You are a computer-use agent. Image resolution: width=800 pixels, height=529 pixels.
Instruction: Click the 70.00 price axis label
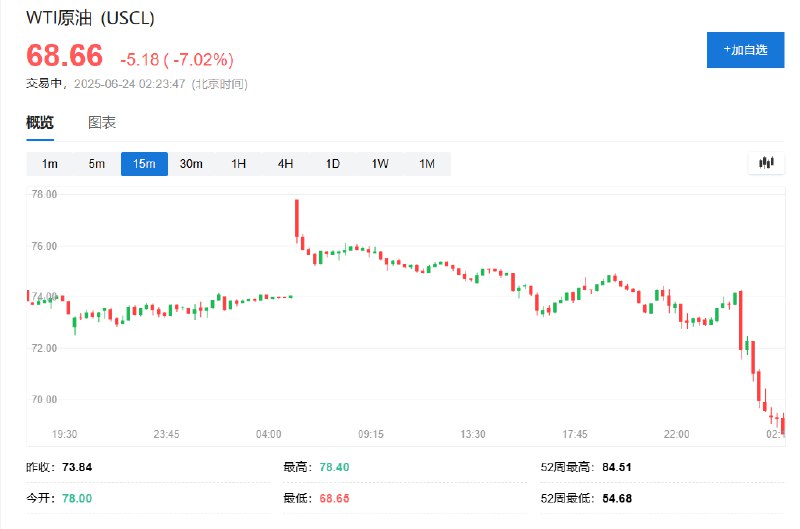tap(44, 399)
